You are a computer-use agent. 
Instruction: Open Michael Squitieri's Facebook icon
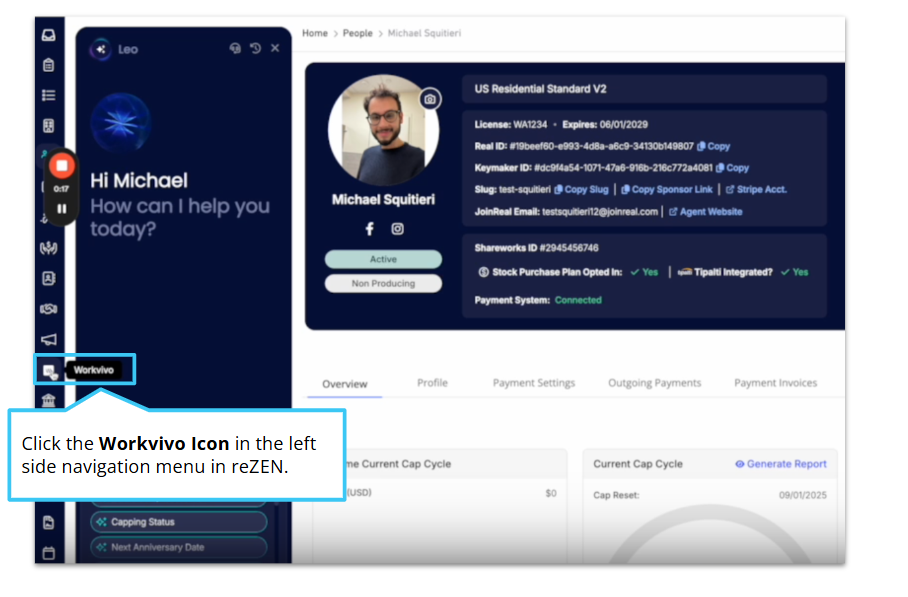pyautogui.click(x=369, y=229)
